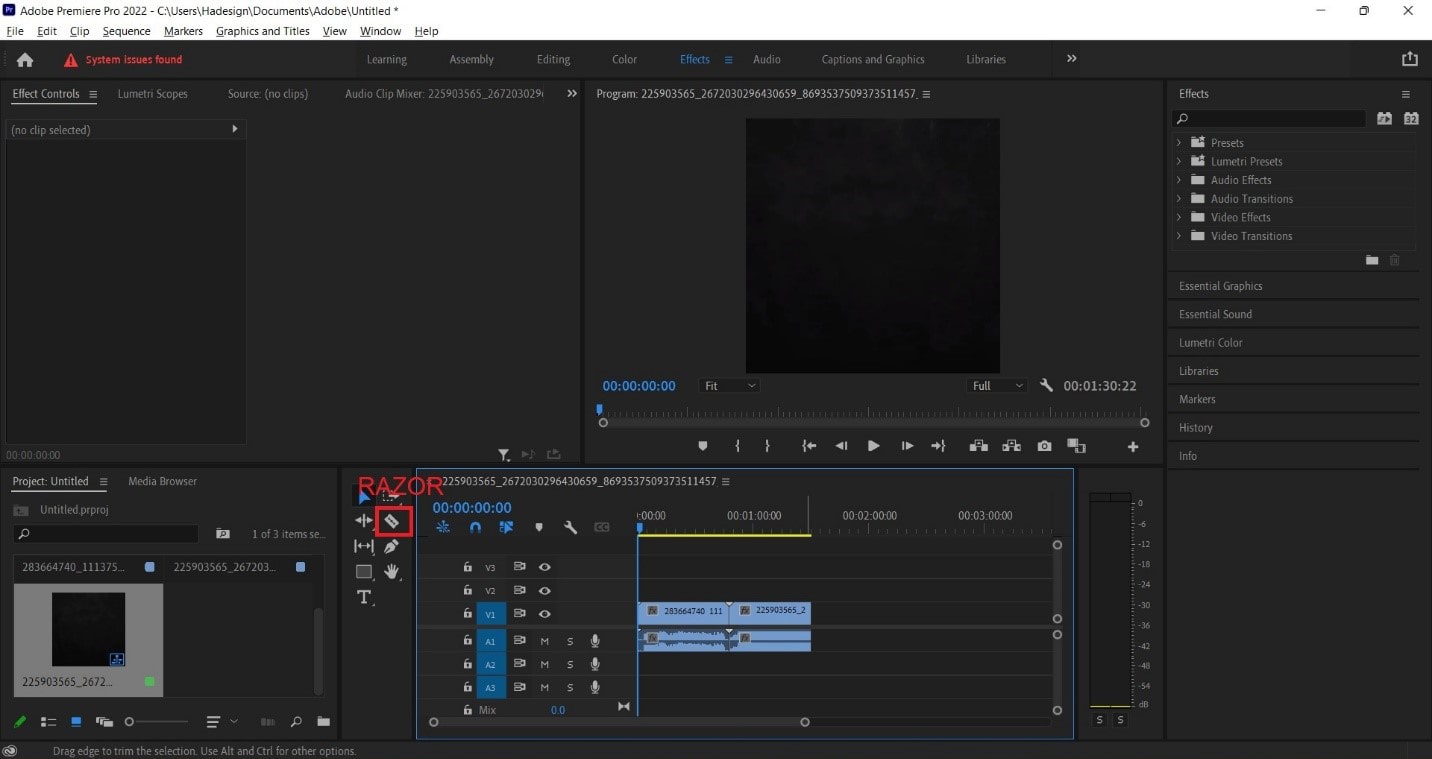Show more workspaces overflow arrows

(1071, 59)
